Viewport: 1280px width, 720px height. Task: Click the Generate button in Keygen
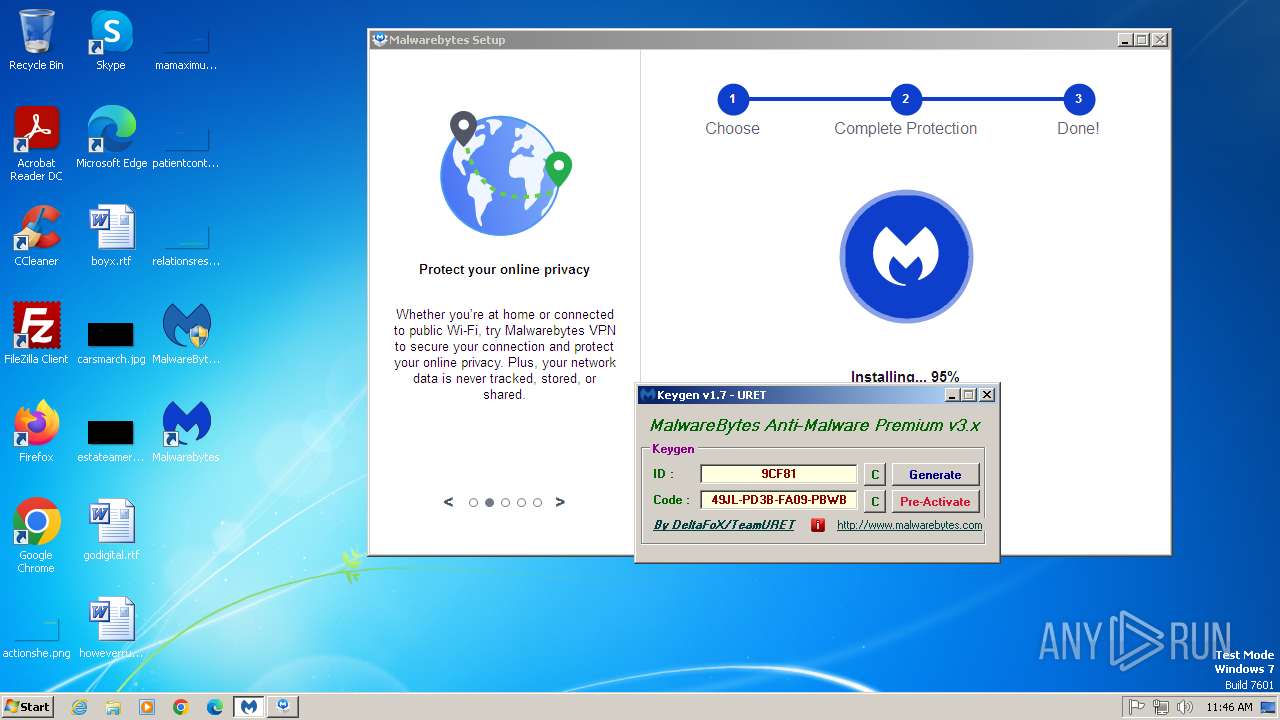935,475
